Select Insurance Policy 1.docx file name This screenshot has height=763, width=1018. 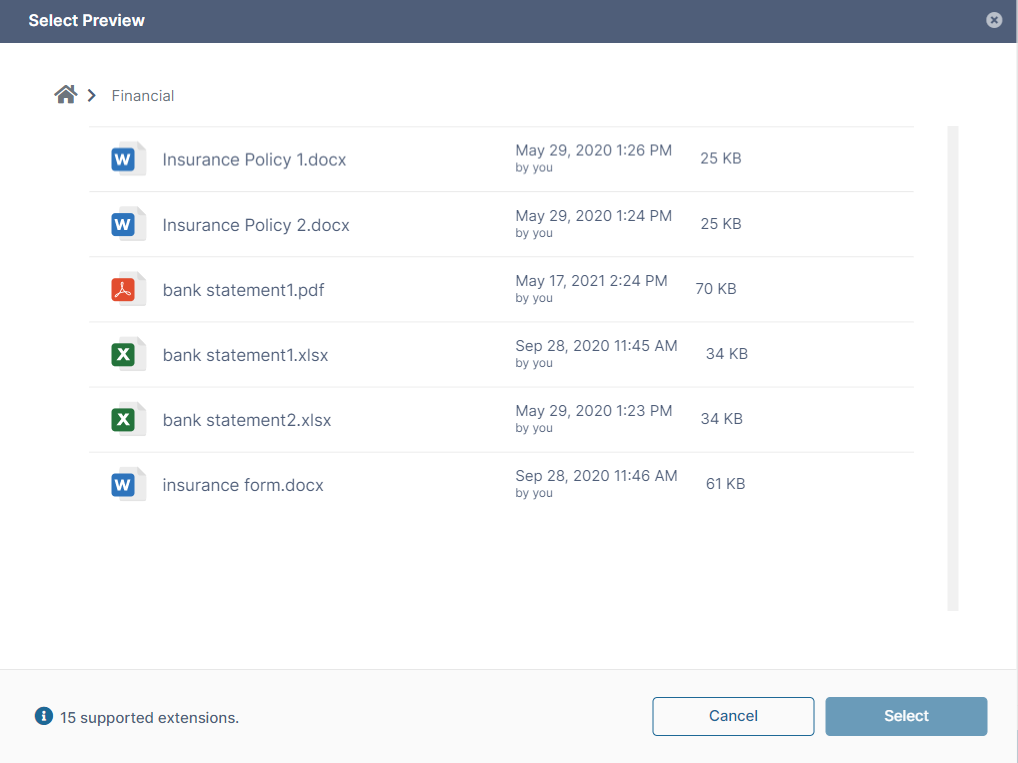(x=254, y=160)
